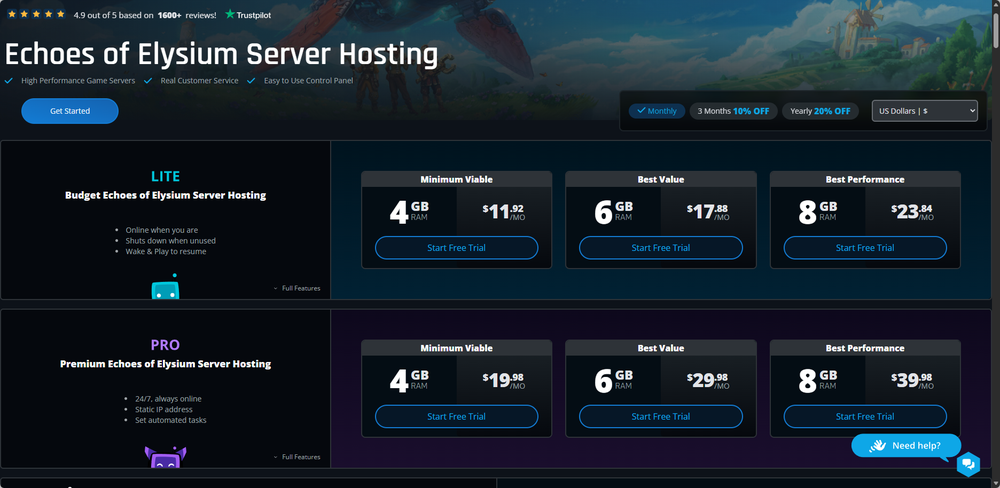
Task: Click the $39.98/MO price
Action: click(913, 381)
